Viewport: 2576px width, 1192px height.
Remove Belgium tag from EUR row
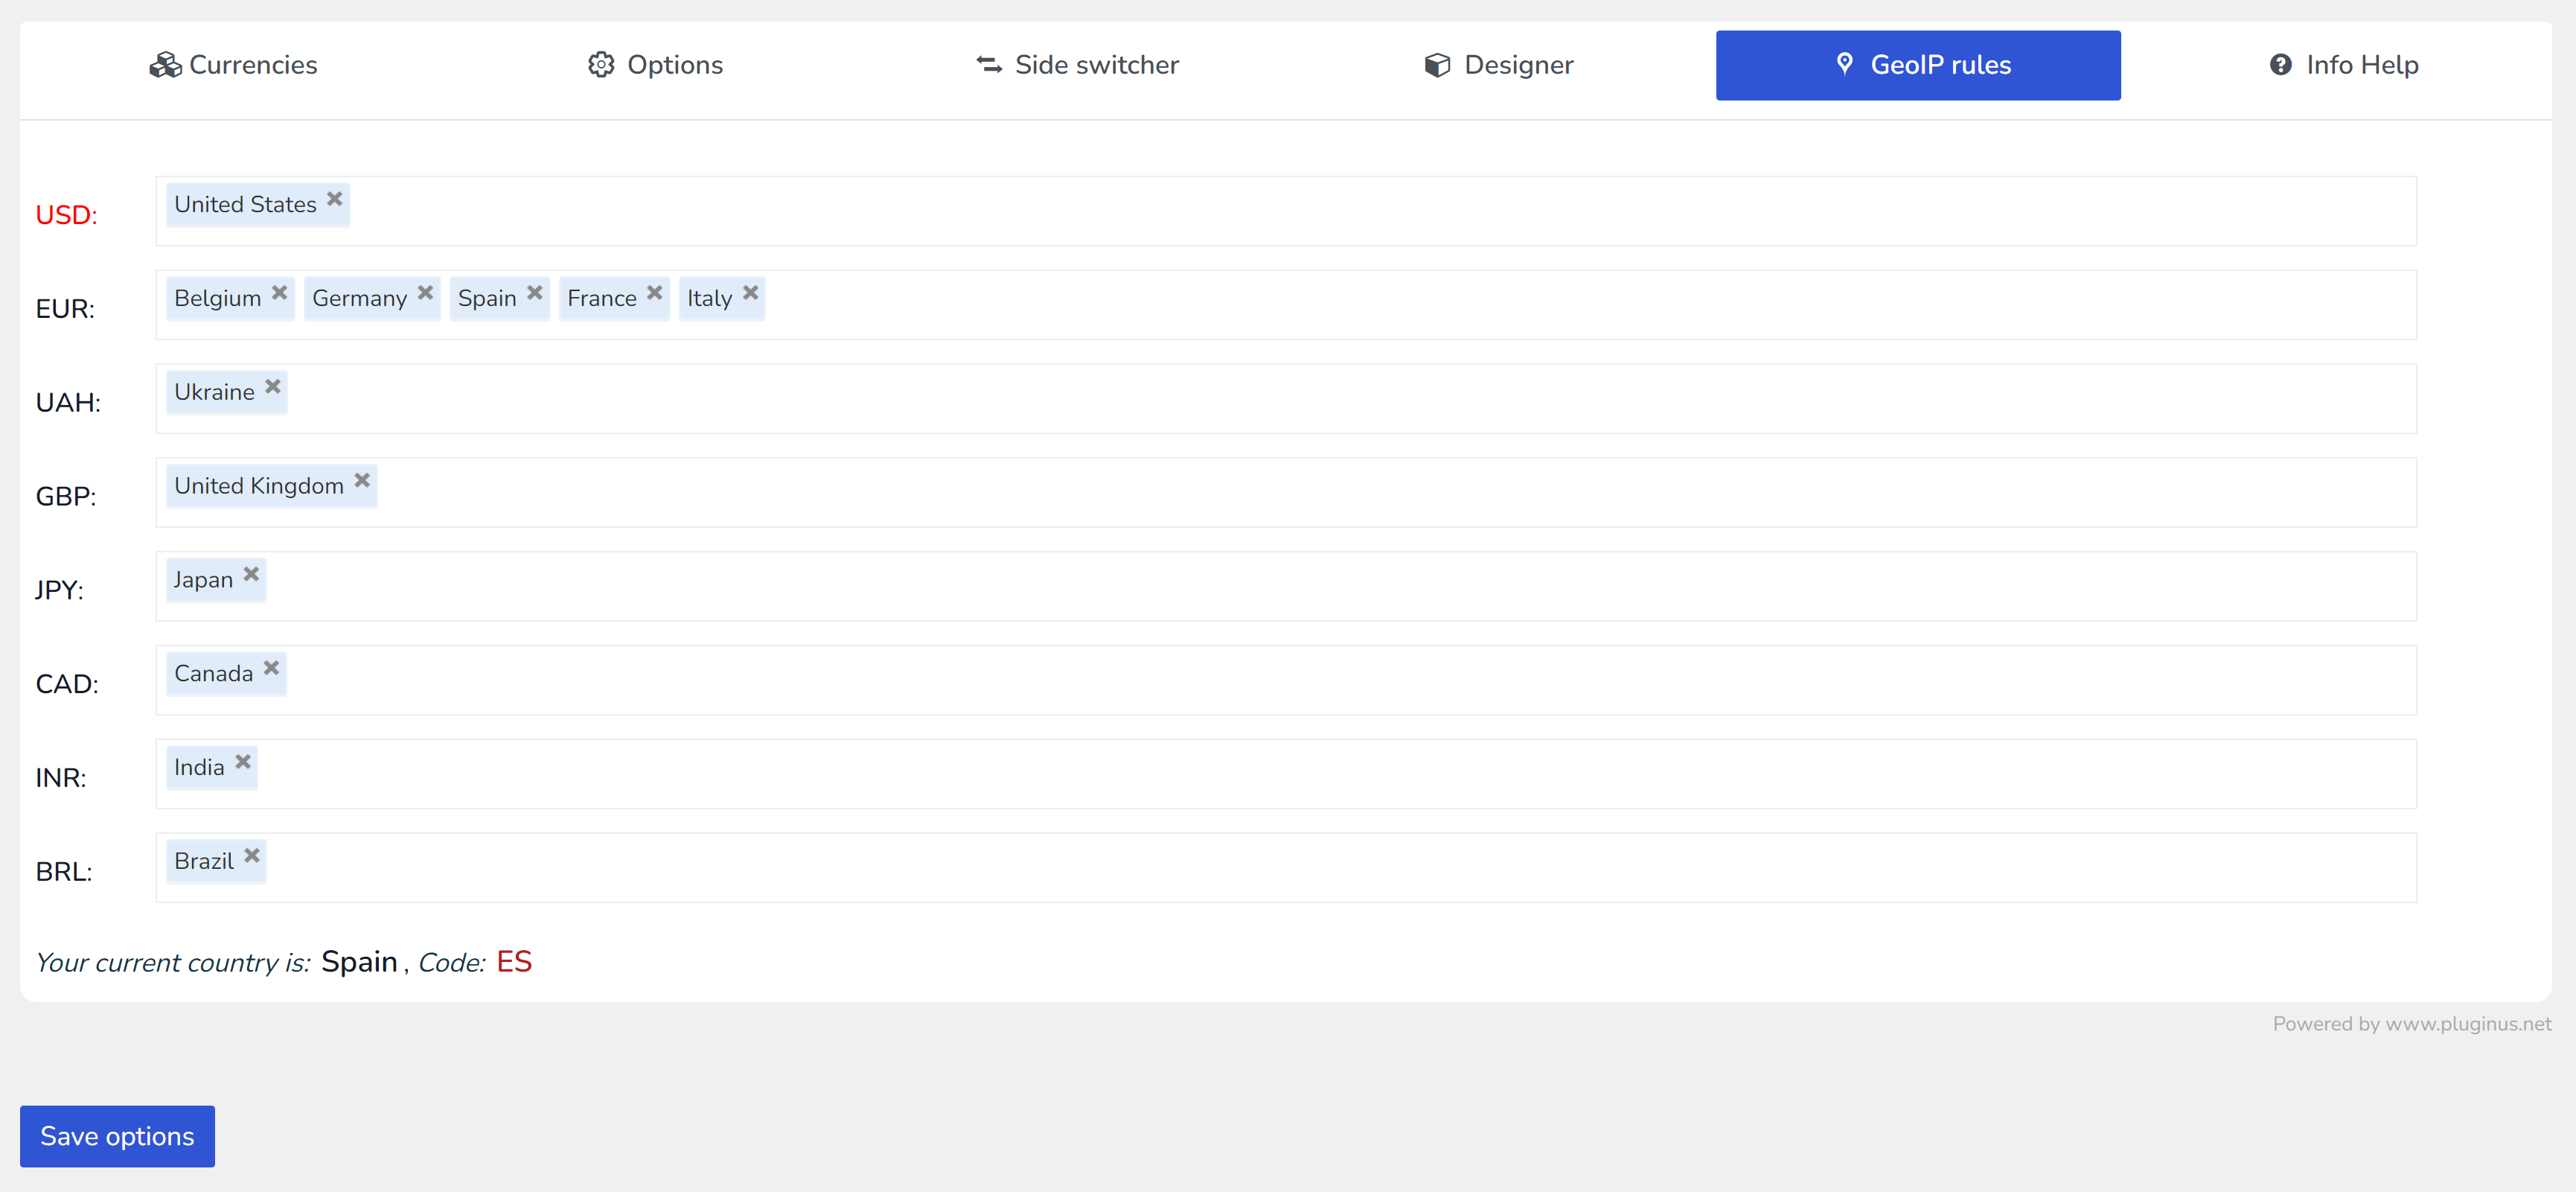[280, 293]
